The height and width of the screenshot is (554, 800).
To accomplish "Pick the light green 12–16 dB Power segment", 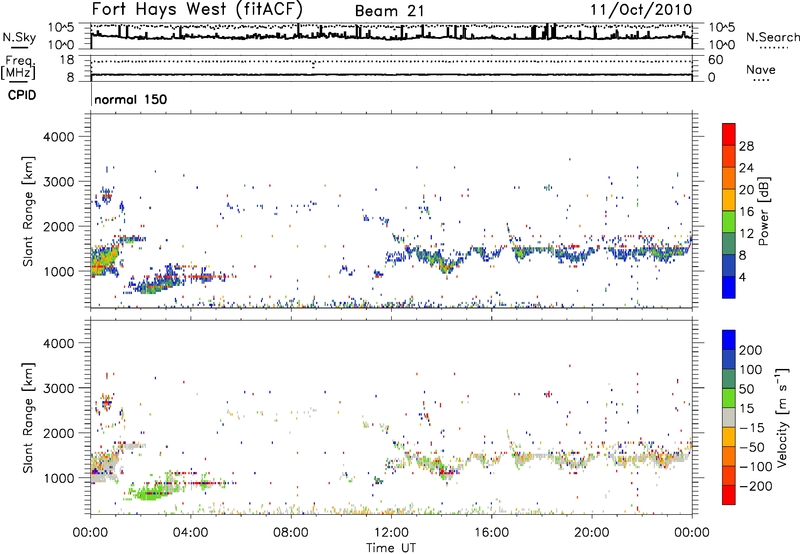I will [729, 222].
